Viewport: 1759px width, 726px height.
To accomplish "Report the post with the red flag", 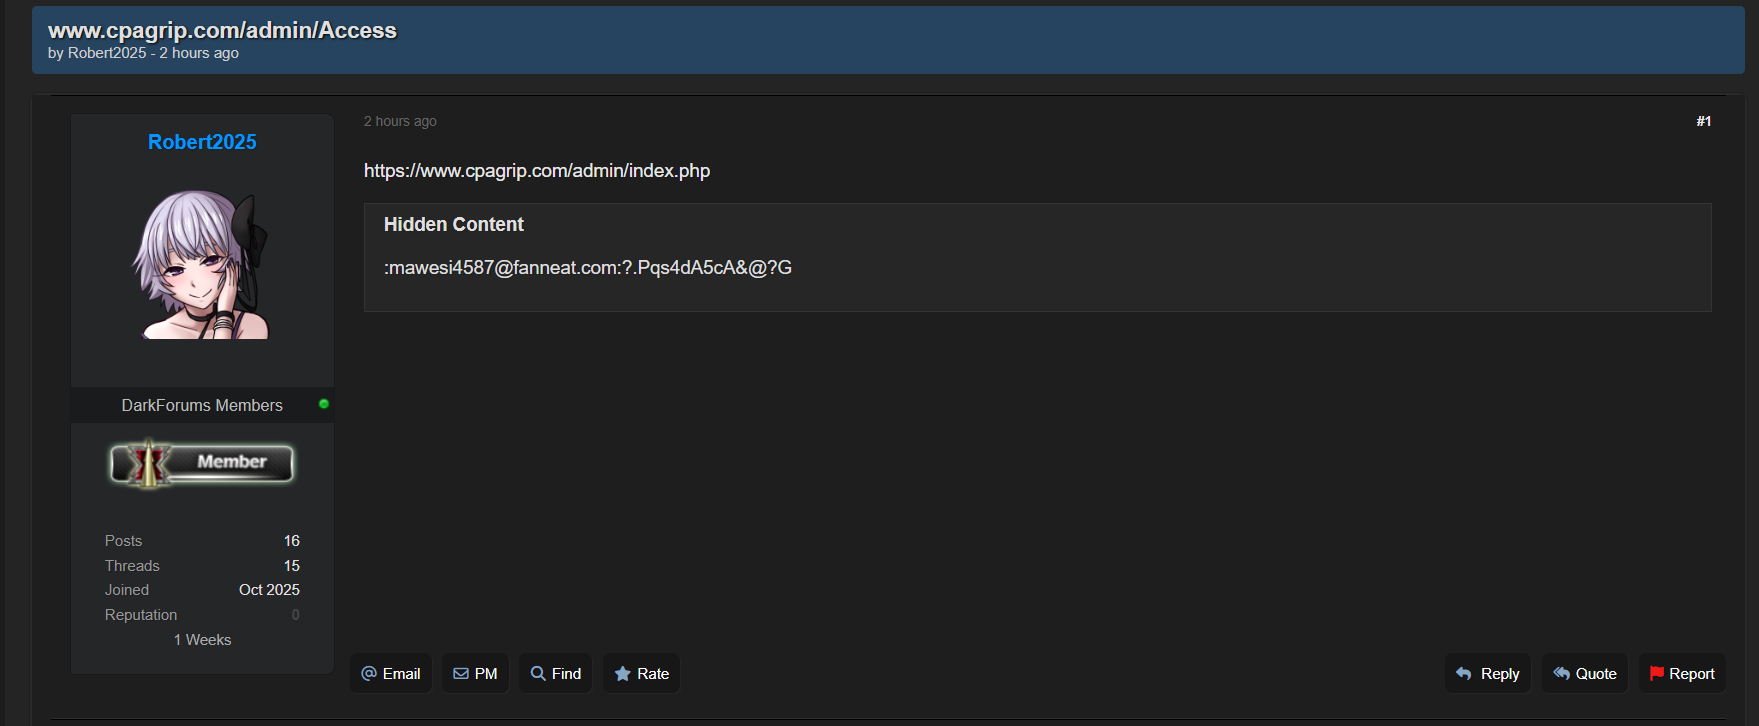I will [x=1682, y=674].
